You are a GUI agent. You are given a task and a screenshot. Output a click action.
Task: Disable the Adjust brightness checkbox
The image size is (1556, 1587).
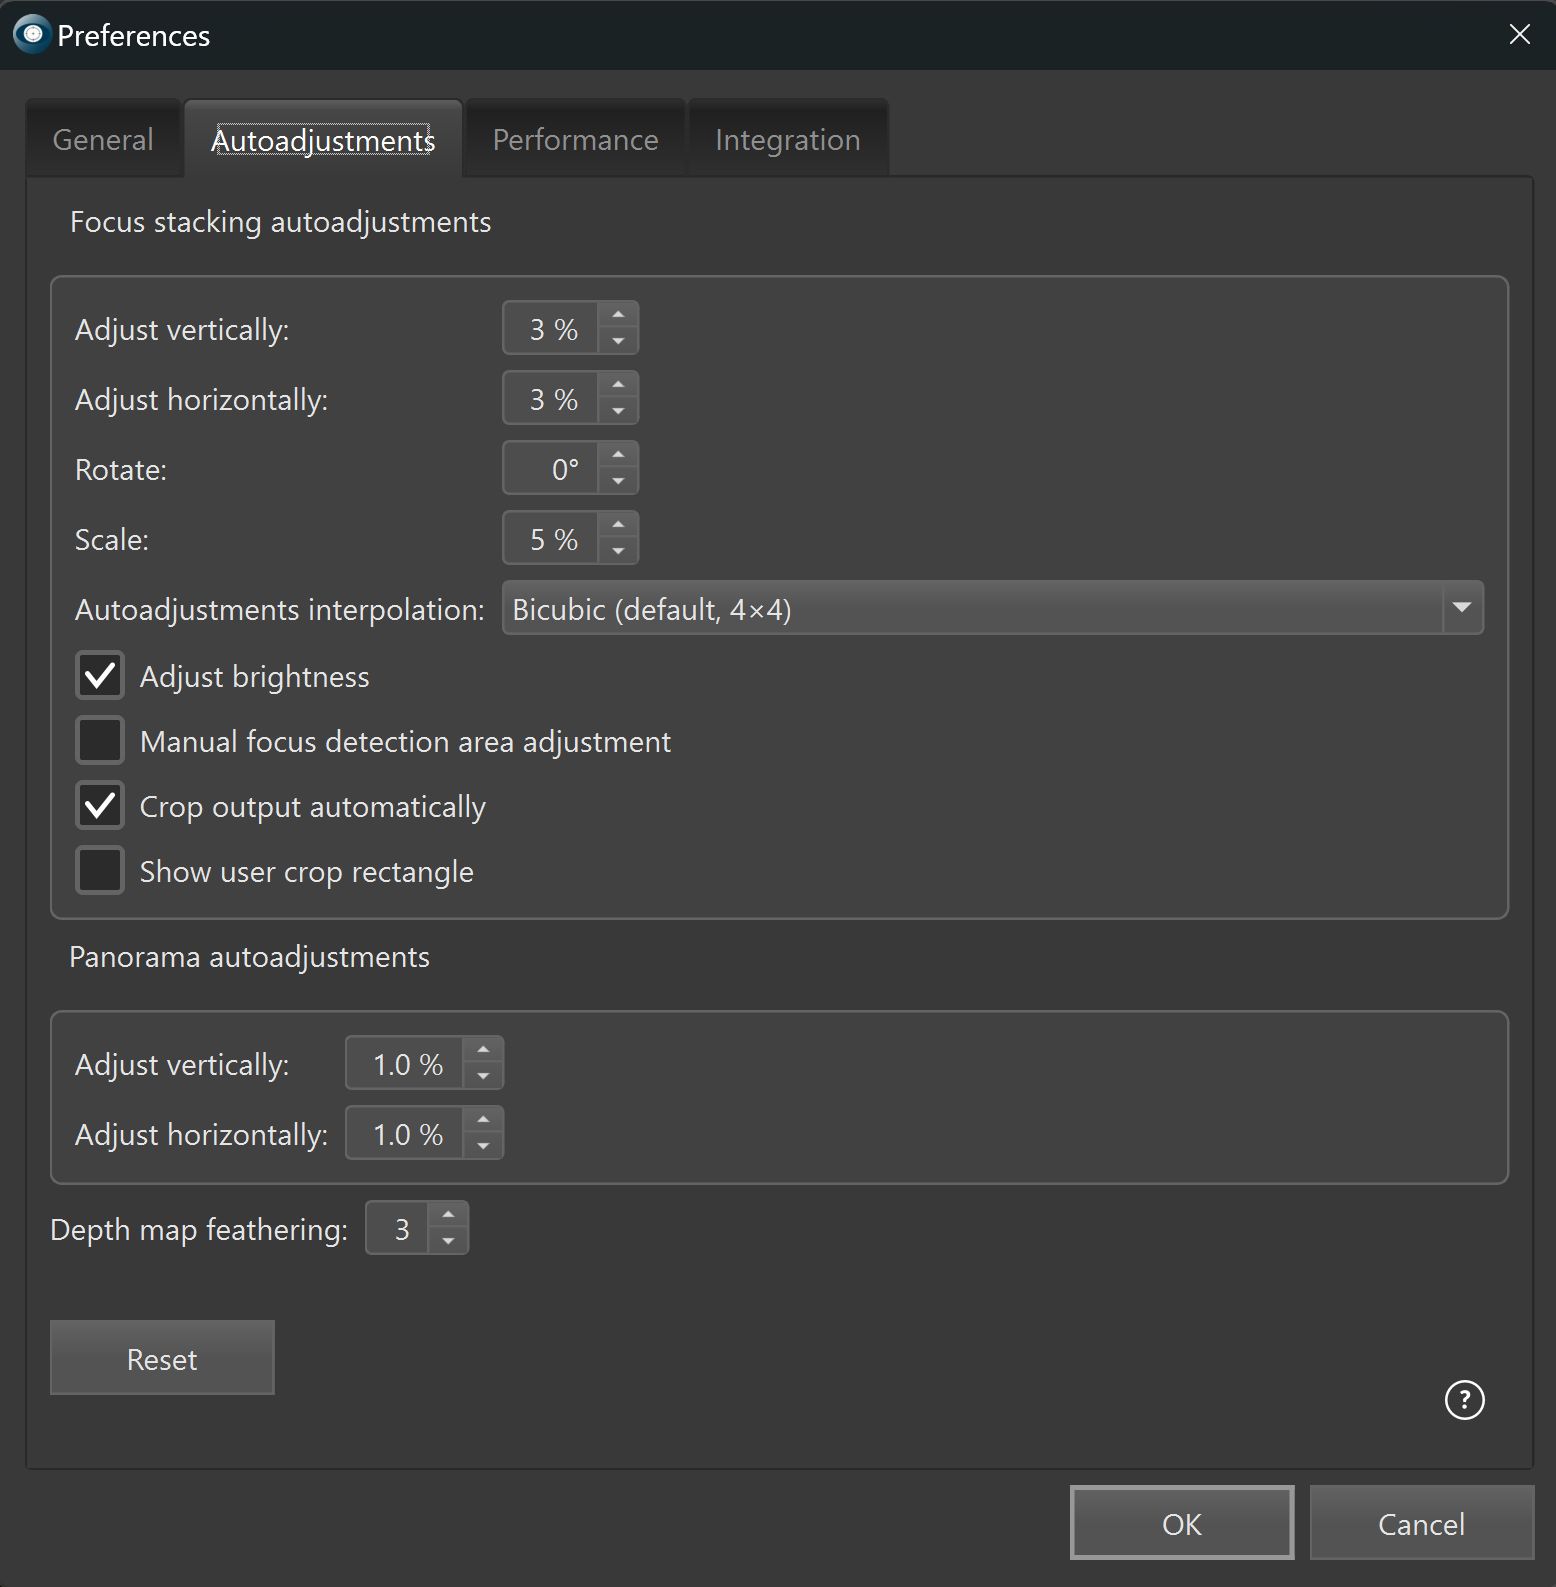[x=100, y=676]
